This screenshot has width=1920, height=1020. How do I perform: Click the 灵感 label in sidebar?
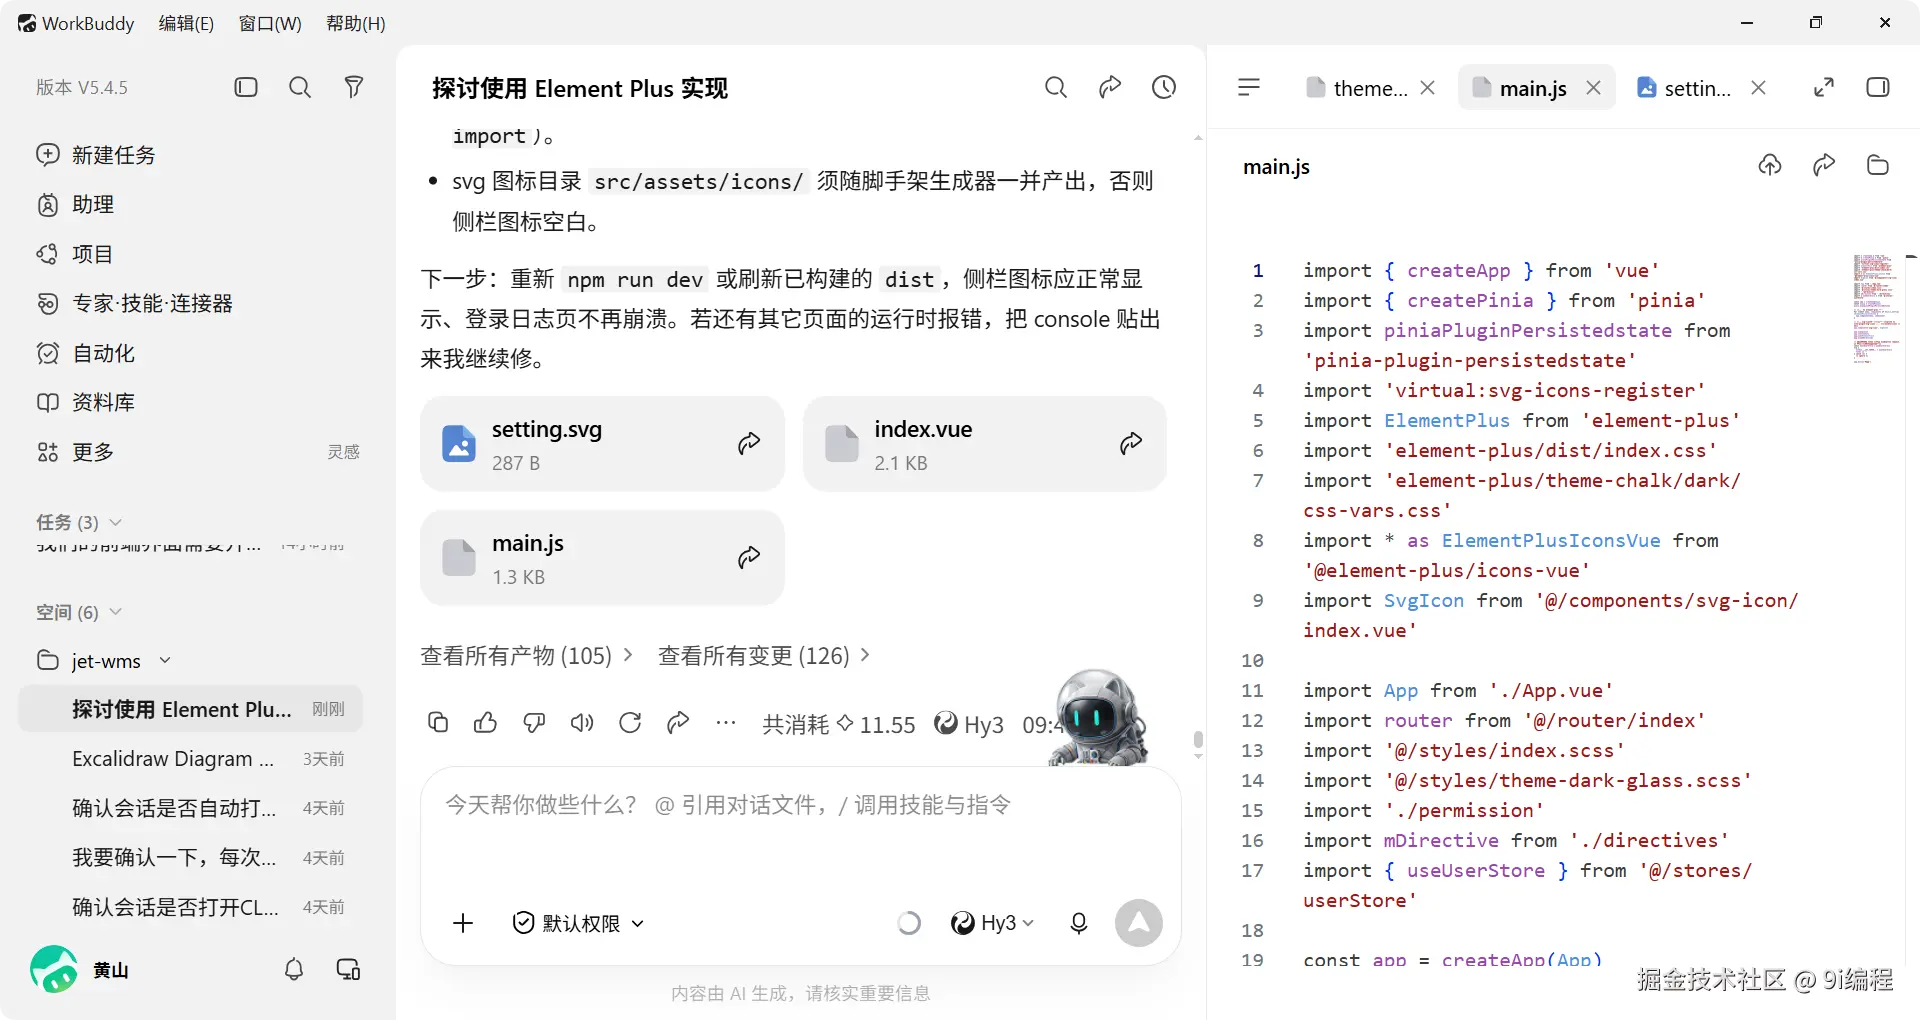(x=343, y=452)
